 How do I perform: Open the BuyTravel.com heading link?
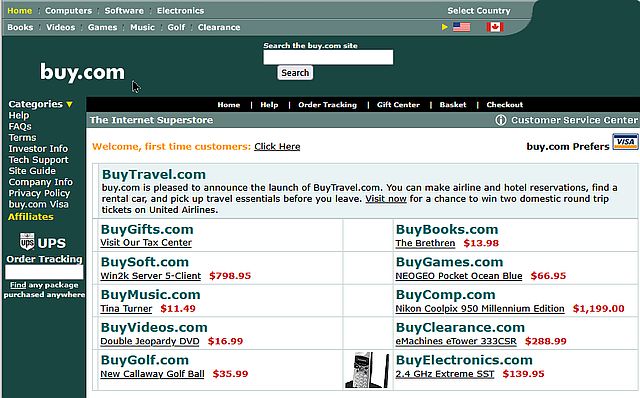[154, 174]
